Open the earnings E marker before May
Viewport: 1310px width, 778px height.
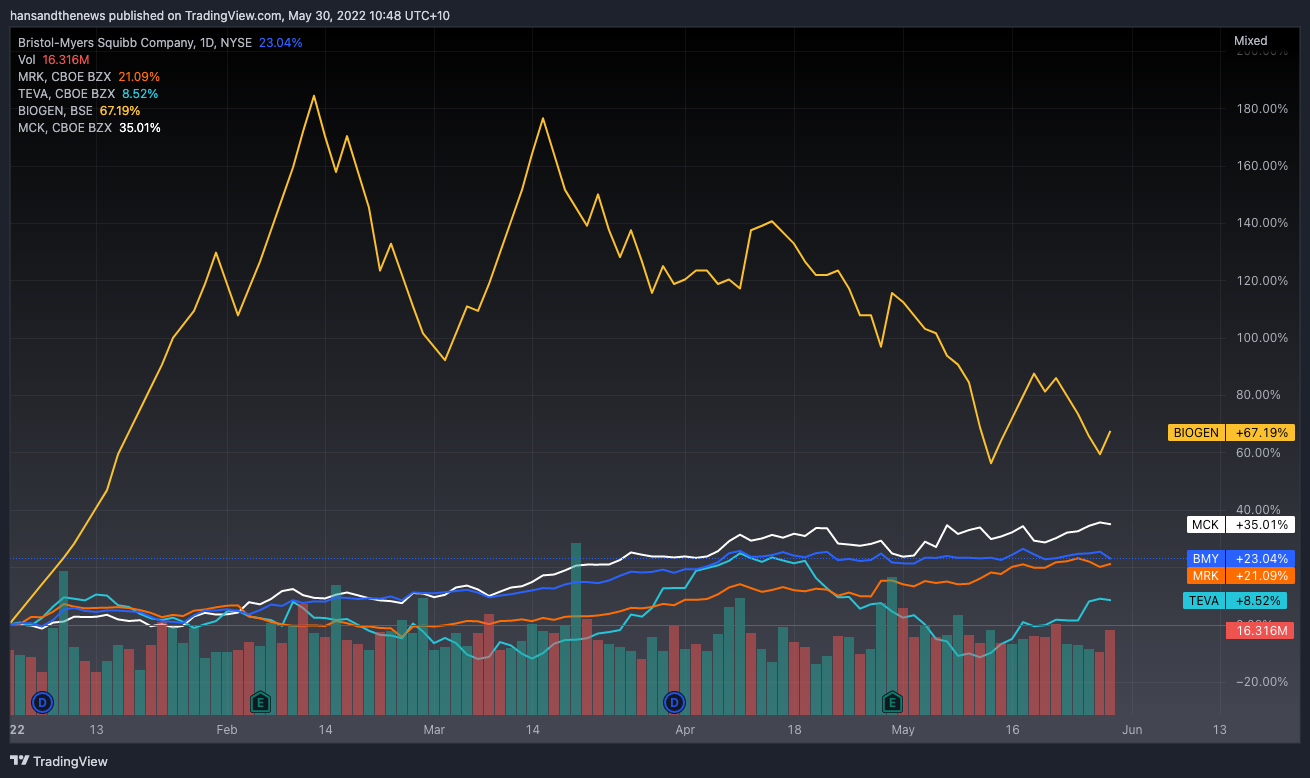[892, 703]
